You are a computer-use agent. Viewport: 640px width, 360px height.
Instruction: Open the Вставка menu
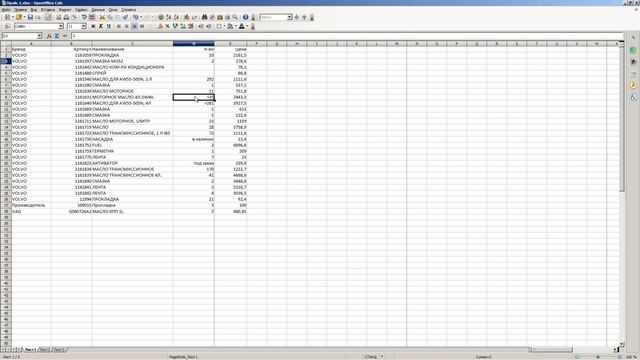(x=48, y=9)
